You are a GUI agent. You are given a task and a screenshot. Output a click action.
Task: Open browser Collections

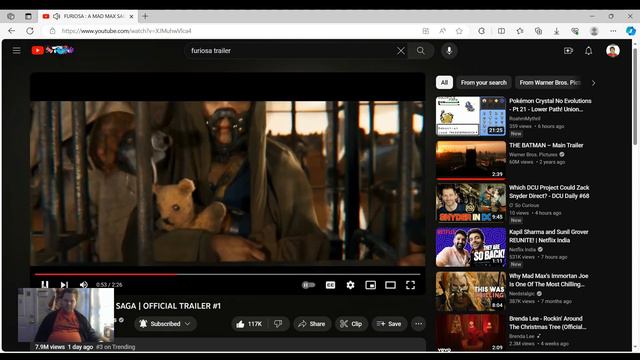pyautogui.click(x=538, y=31)
